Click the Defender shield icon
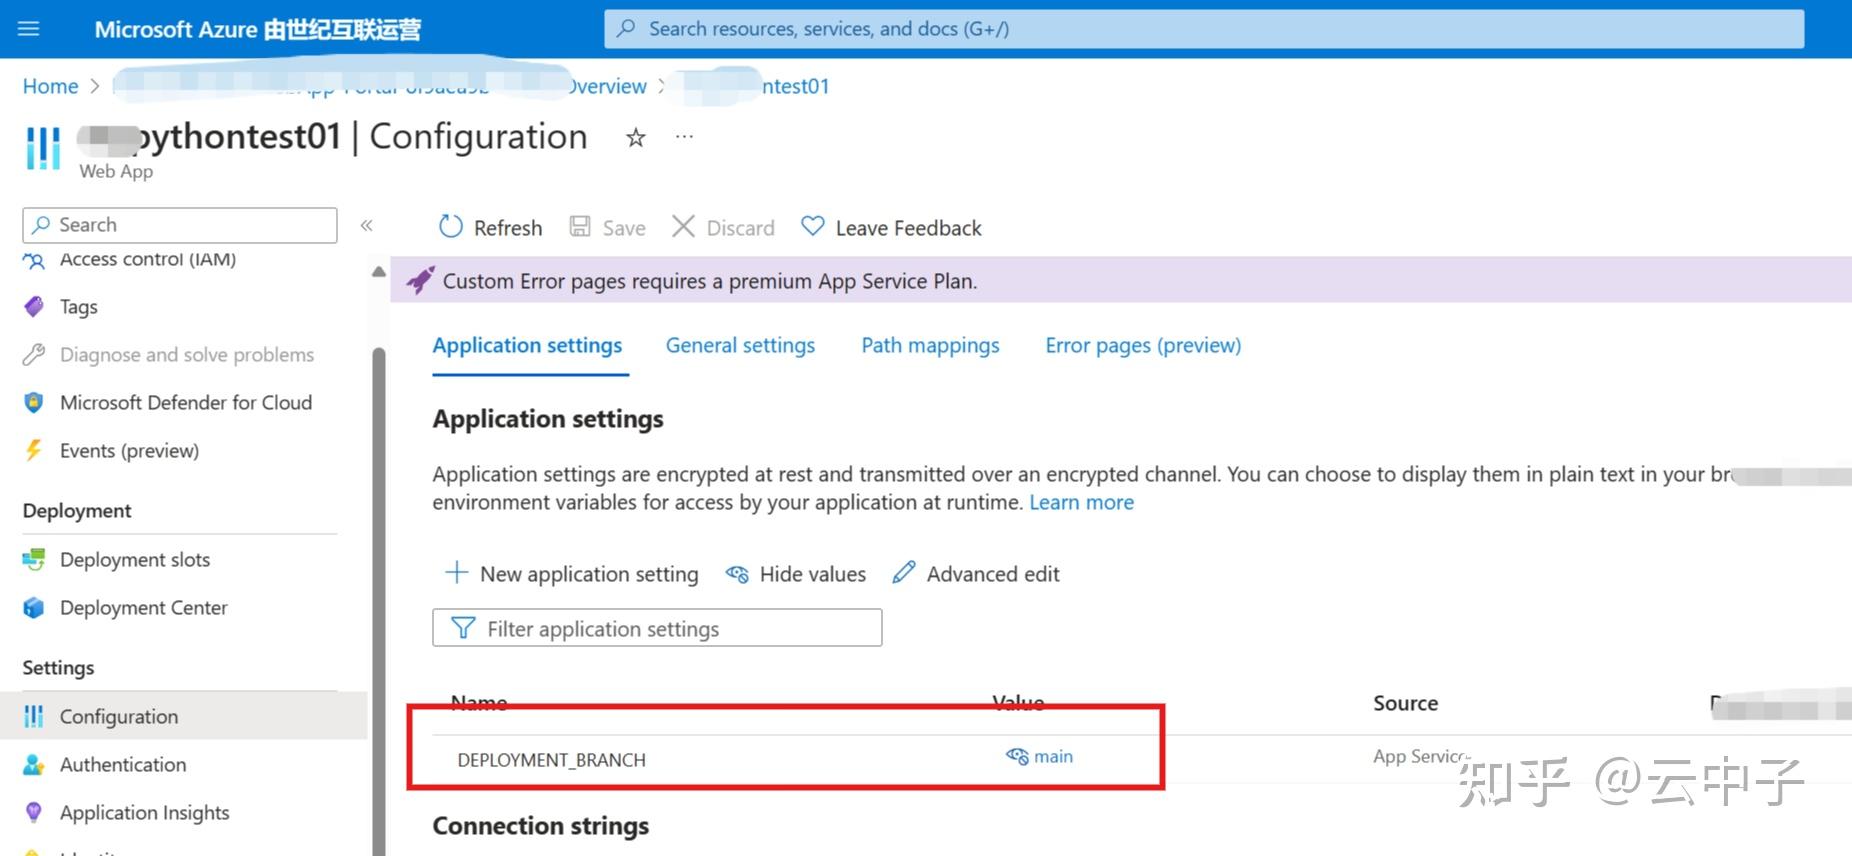The image size is (1852, 856). pos(34,402)
